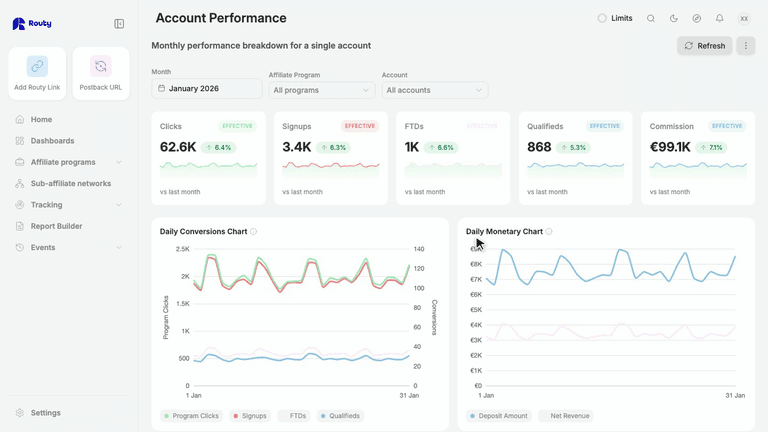Click Daily Monetary Chart info icon
768x432 pixels.
click(x=549, y=232)
